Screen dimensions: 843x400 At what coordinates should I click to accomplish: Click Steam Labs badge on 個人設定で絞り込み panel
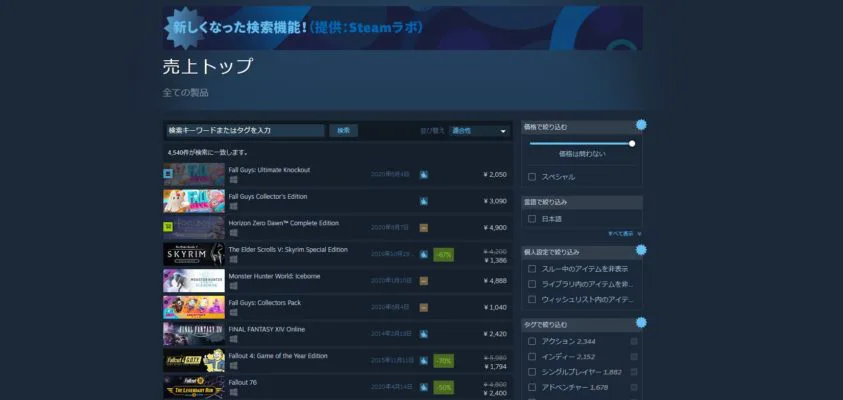(641, 250)
